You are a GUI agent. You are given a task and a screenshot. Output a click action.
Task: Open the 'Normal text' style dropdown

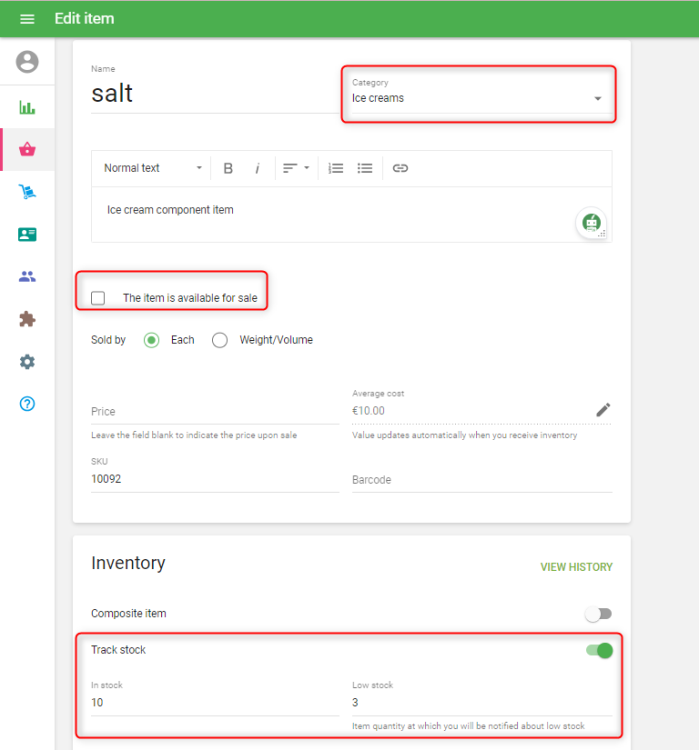pos(153,168)
